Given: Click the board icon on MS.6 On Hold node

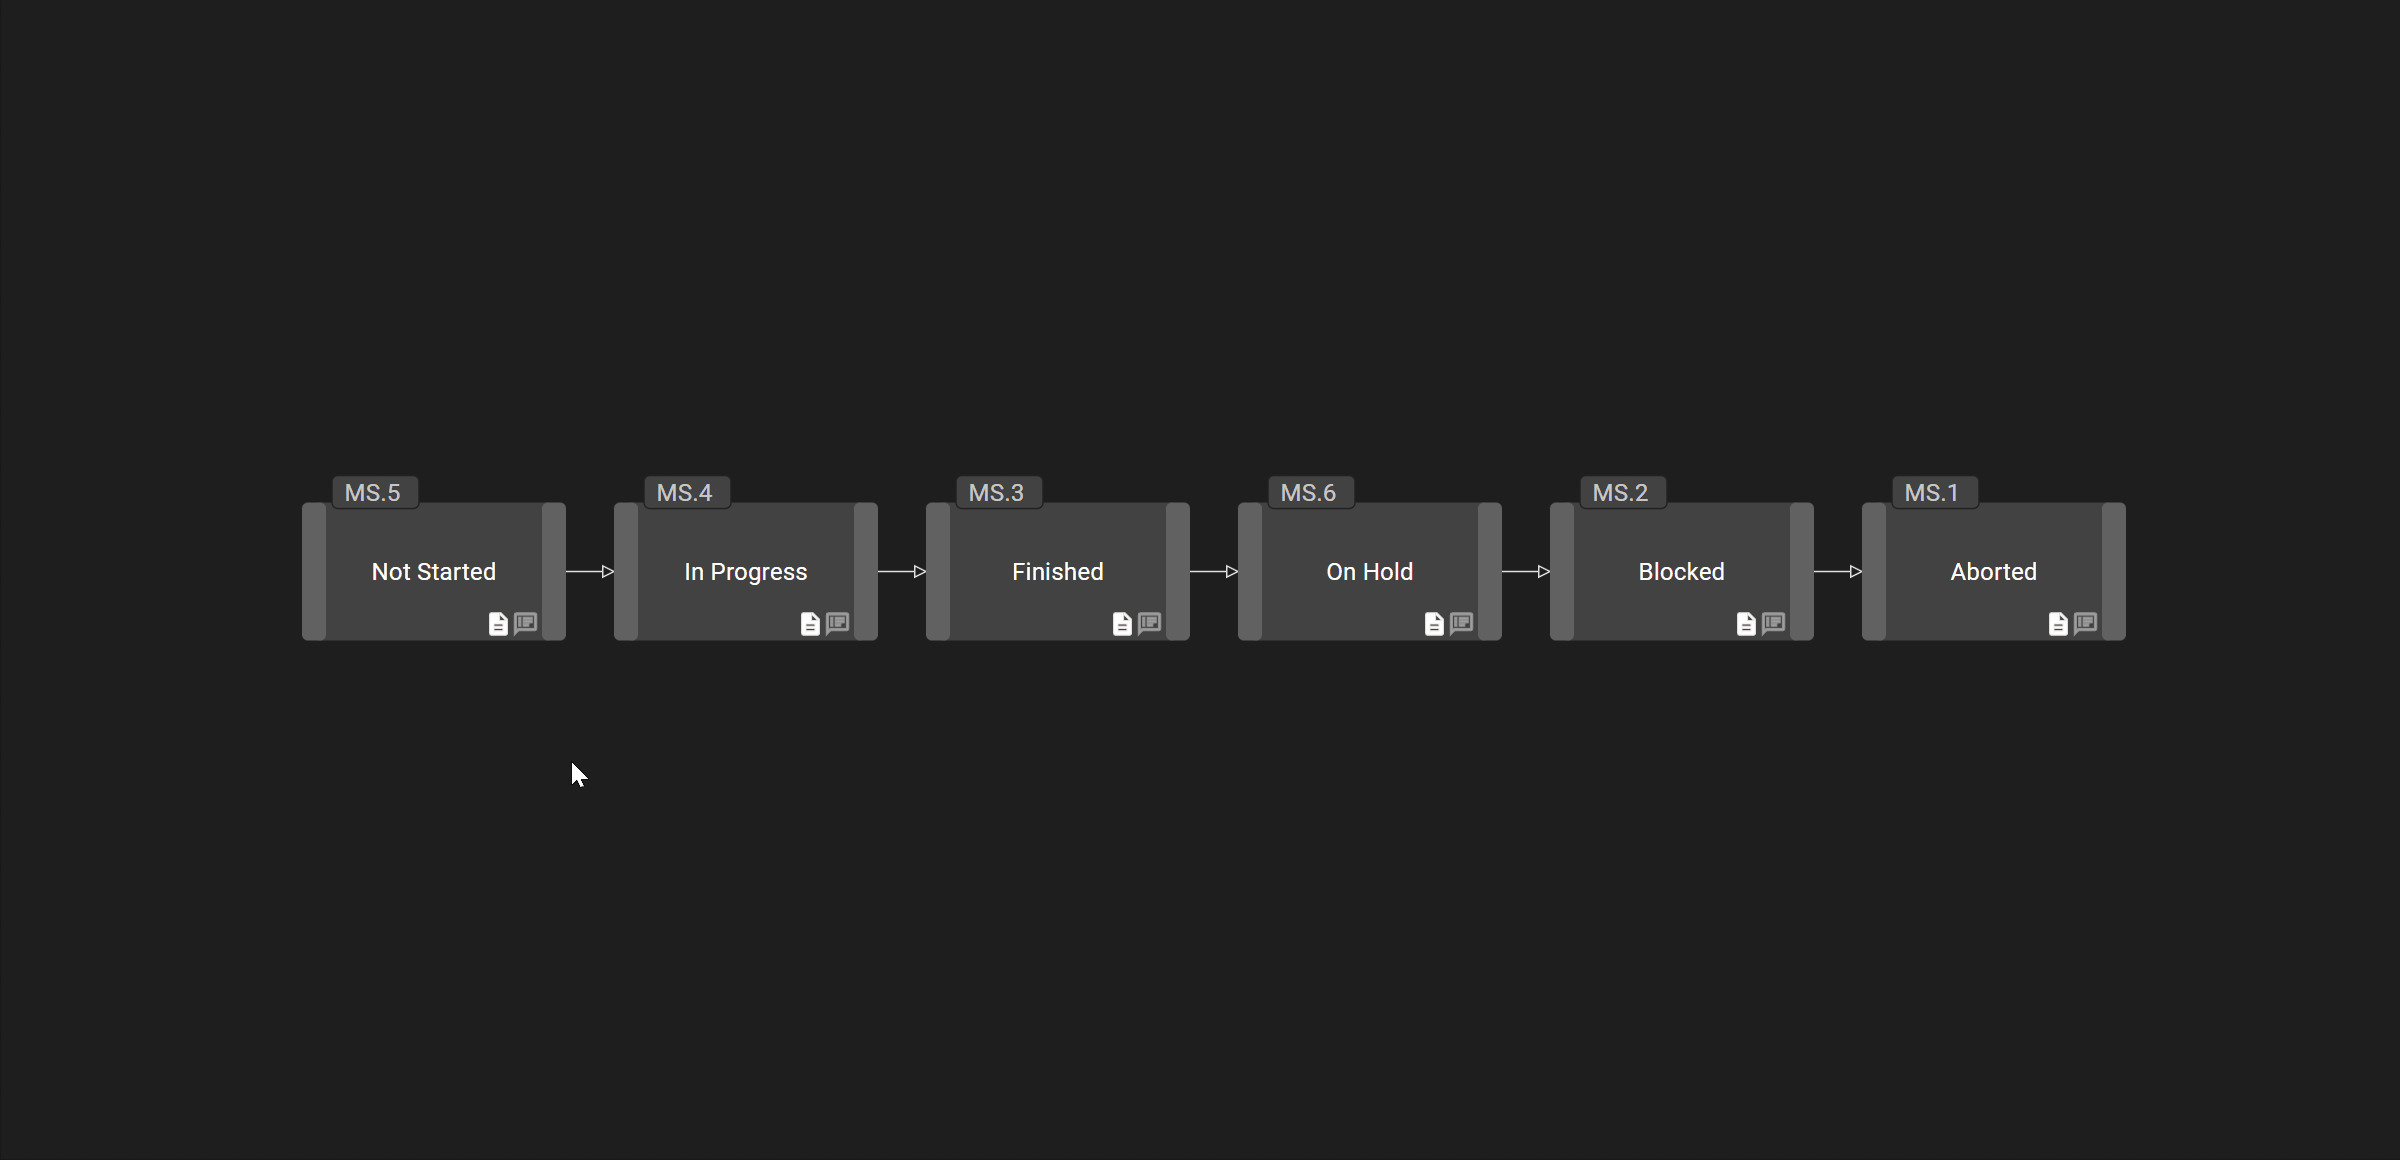Looking at the screenshot, I should click(1462, 623).
